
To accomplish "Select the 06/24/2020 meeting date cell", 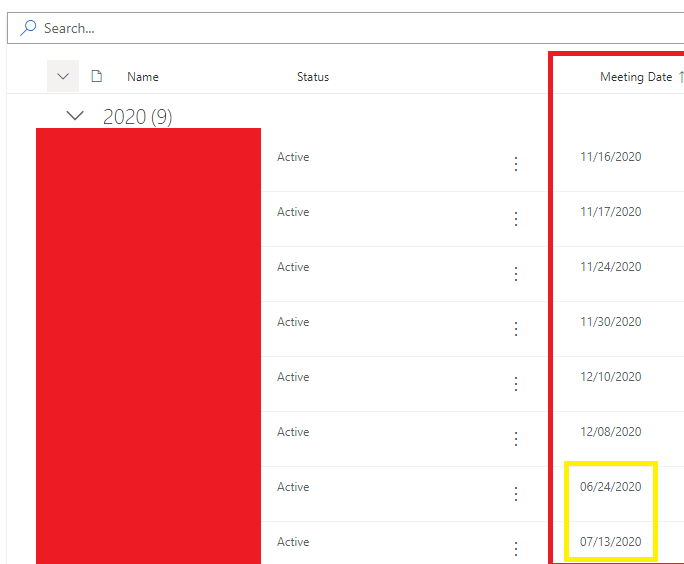I will [x=610, y=486].
